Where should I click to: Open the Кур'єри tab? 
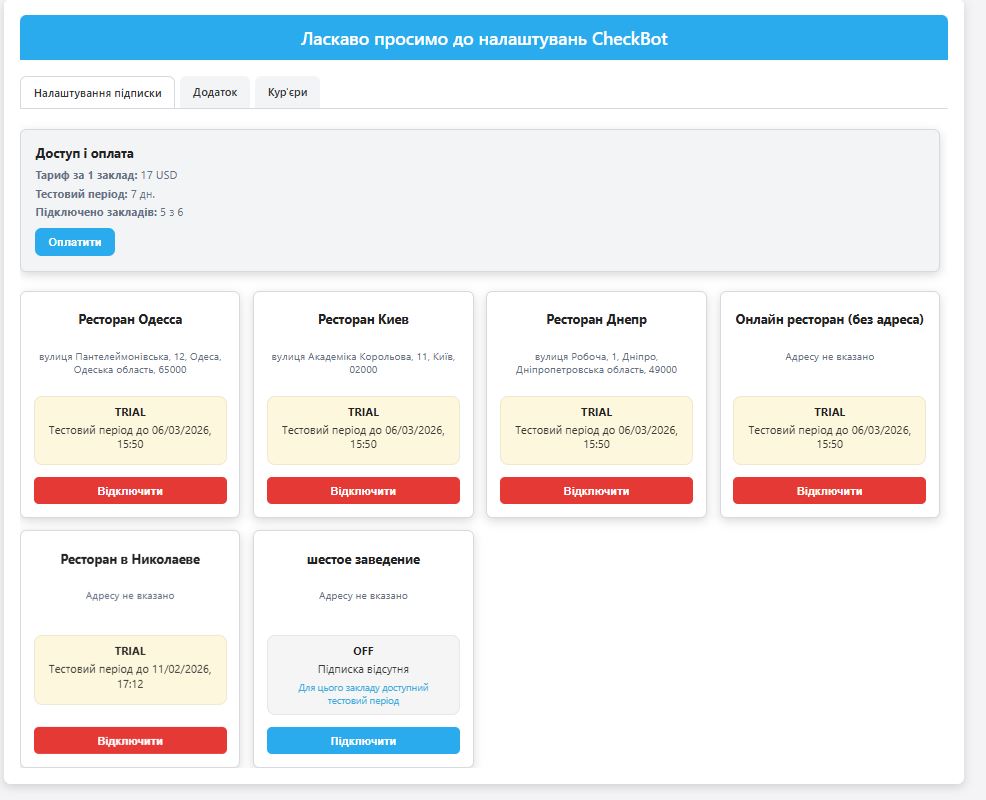pyautogui.click(x=288, y=91)
